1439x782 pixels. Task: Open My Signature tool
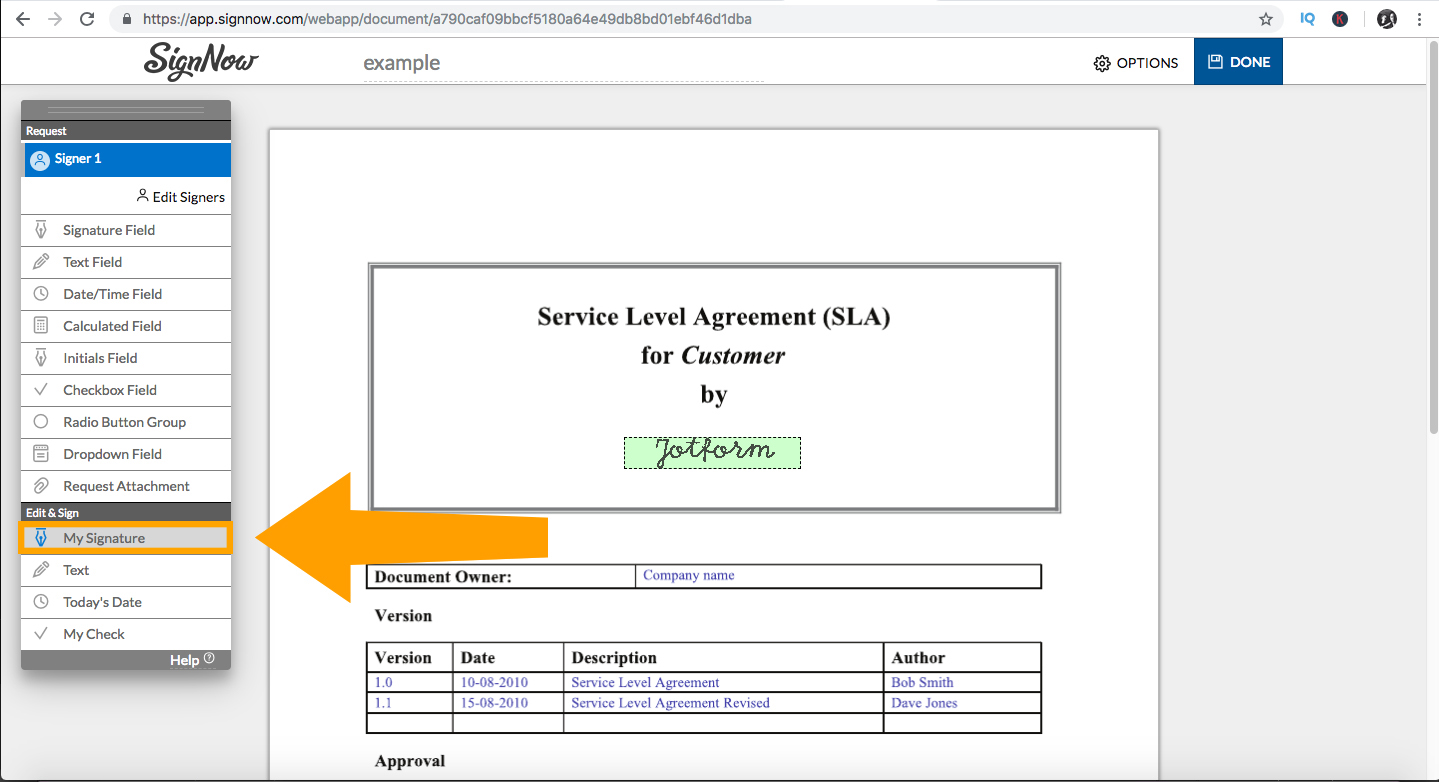coord(126,538)
